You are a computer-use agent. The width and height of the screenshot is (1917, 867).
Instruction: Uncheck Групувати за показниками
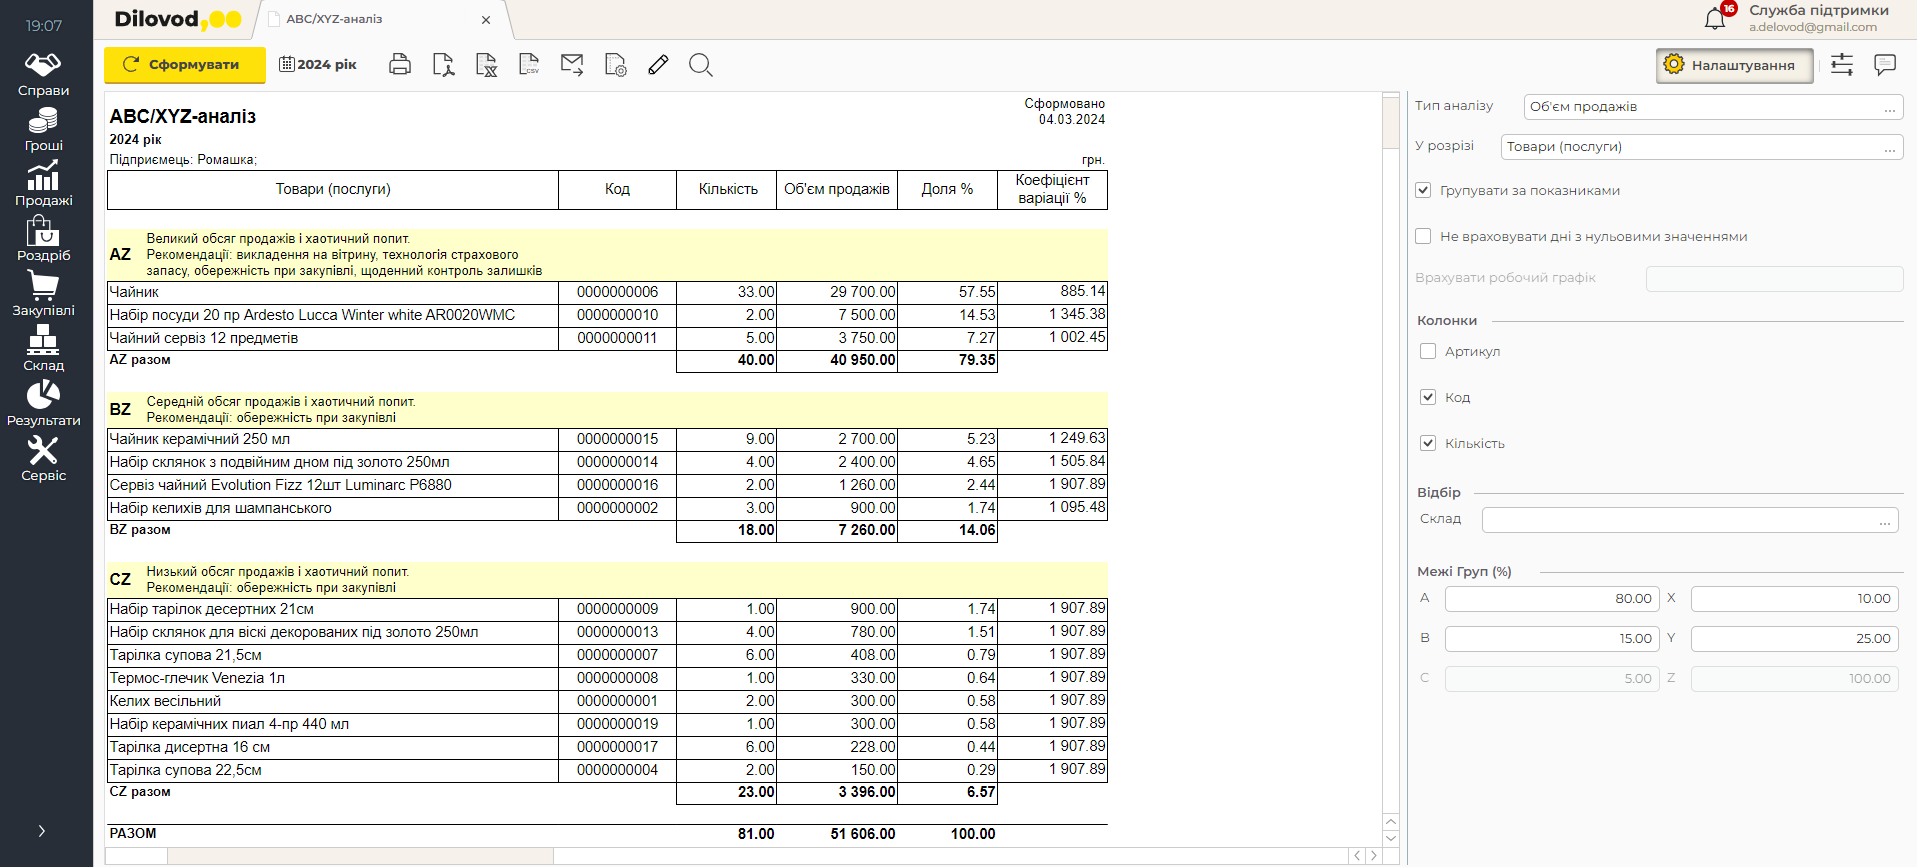(x=1423, y=190)
